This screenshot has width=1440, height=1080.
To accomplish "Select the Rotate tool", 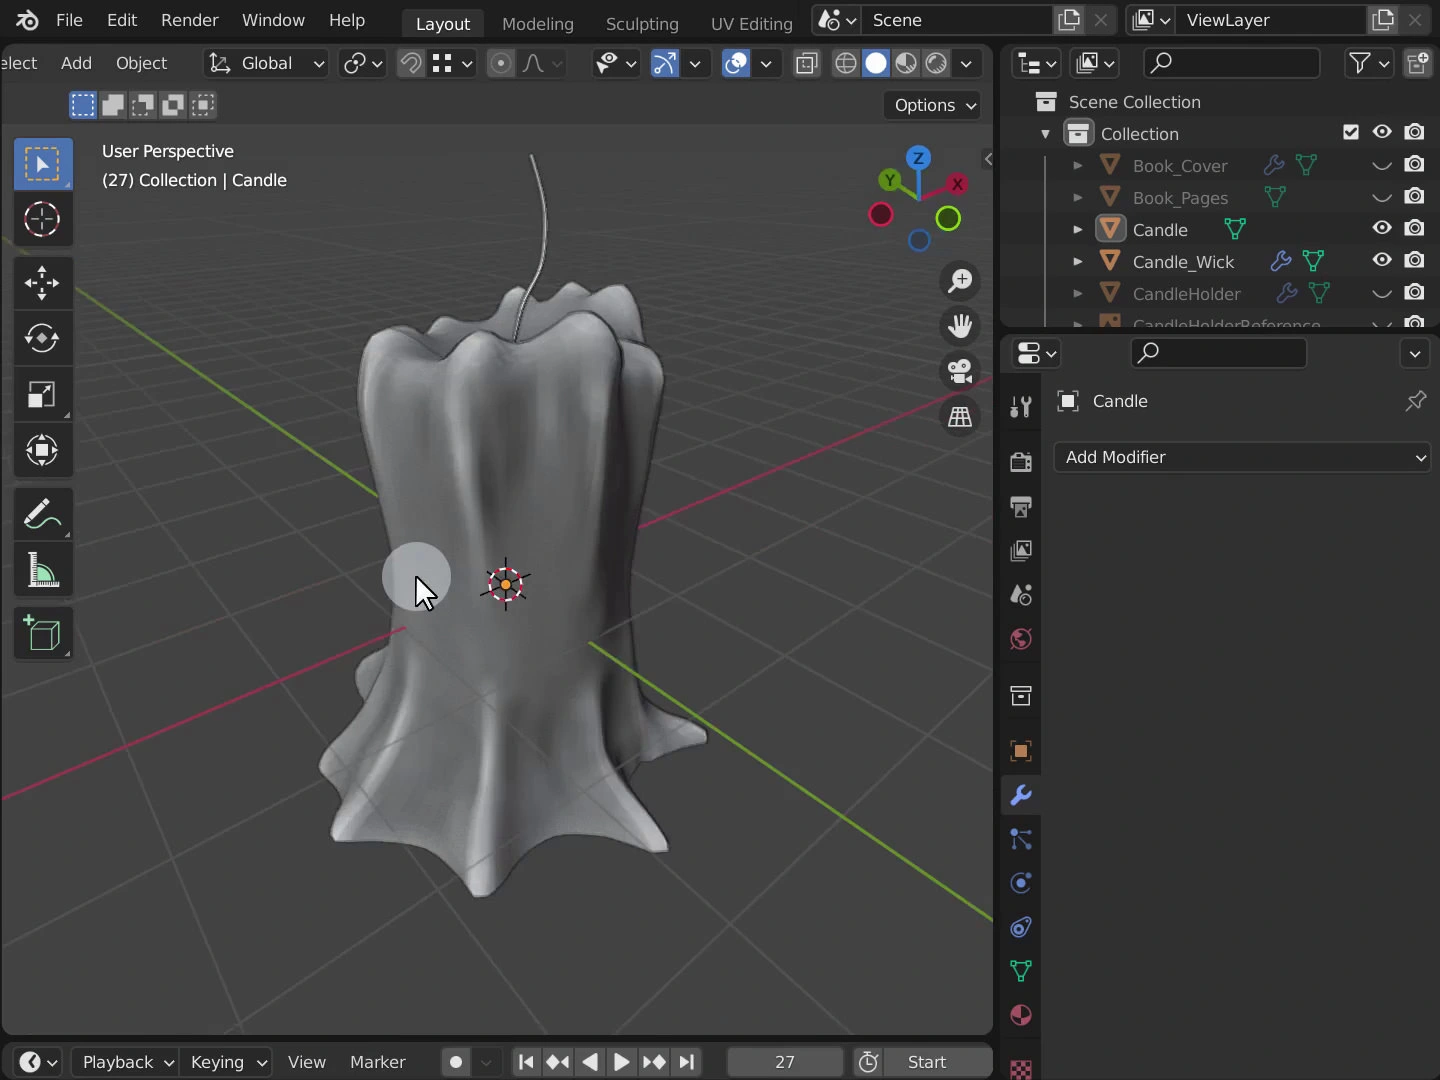I will click(x=42, y=339).
